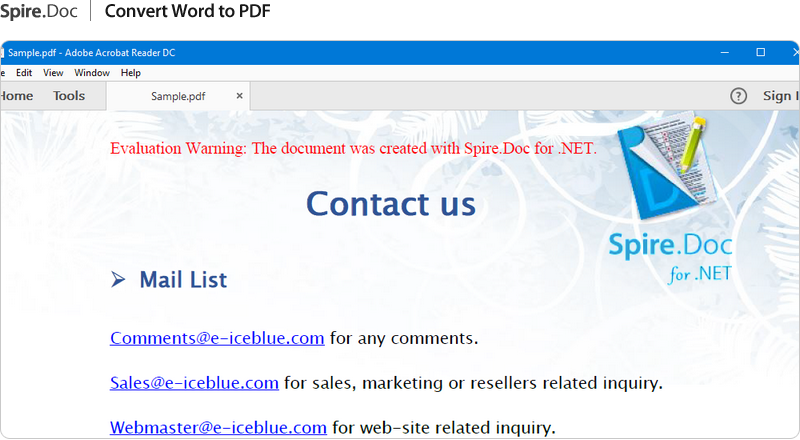Screen dimensions: 800x440
Task: Switch to the Tools tab
Action: click(x=69, y=96)
